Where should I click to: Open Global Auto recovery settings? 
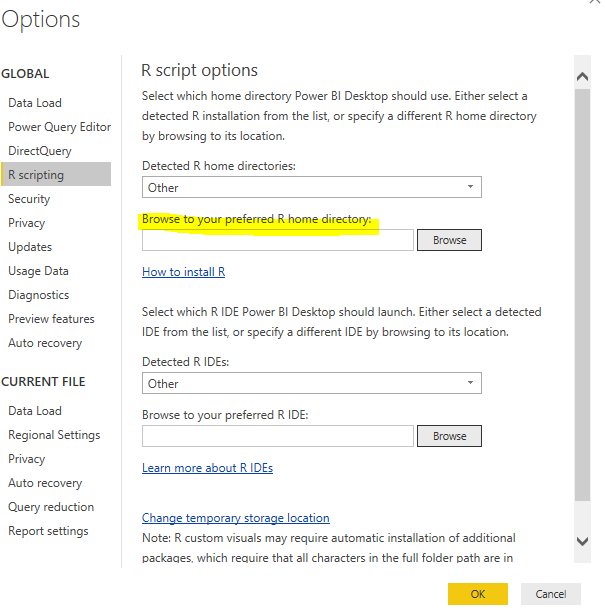tap(45, 343)
